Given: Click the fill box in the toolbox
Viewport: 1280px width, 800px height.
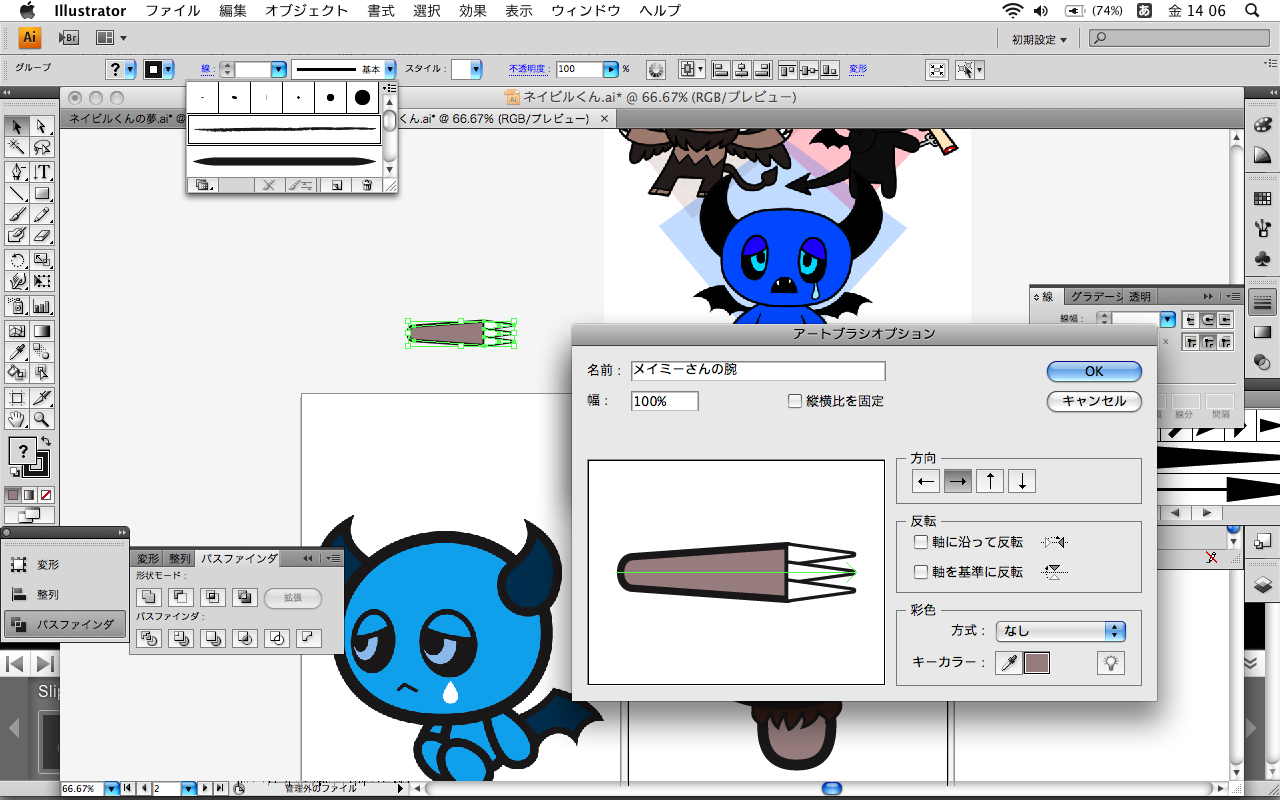Looking at the screenshot, I should 22,451.
